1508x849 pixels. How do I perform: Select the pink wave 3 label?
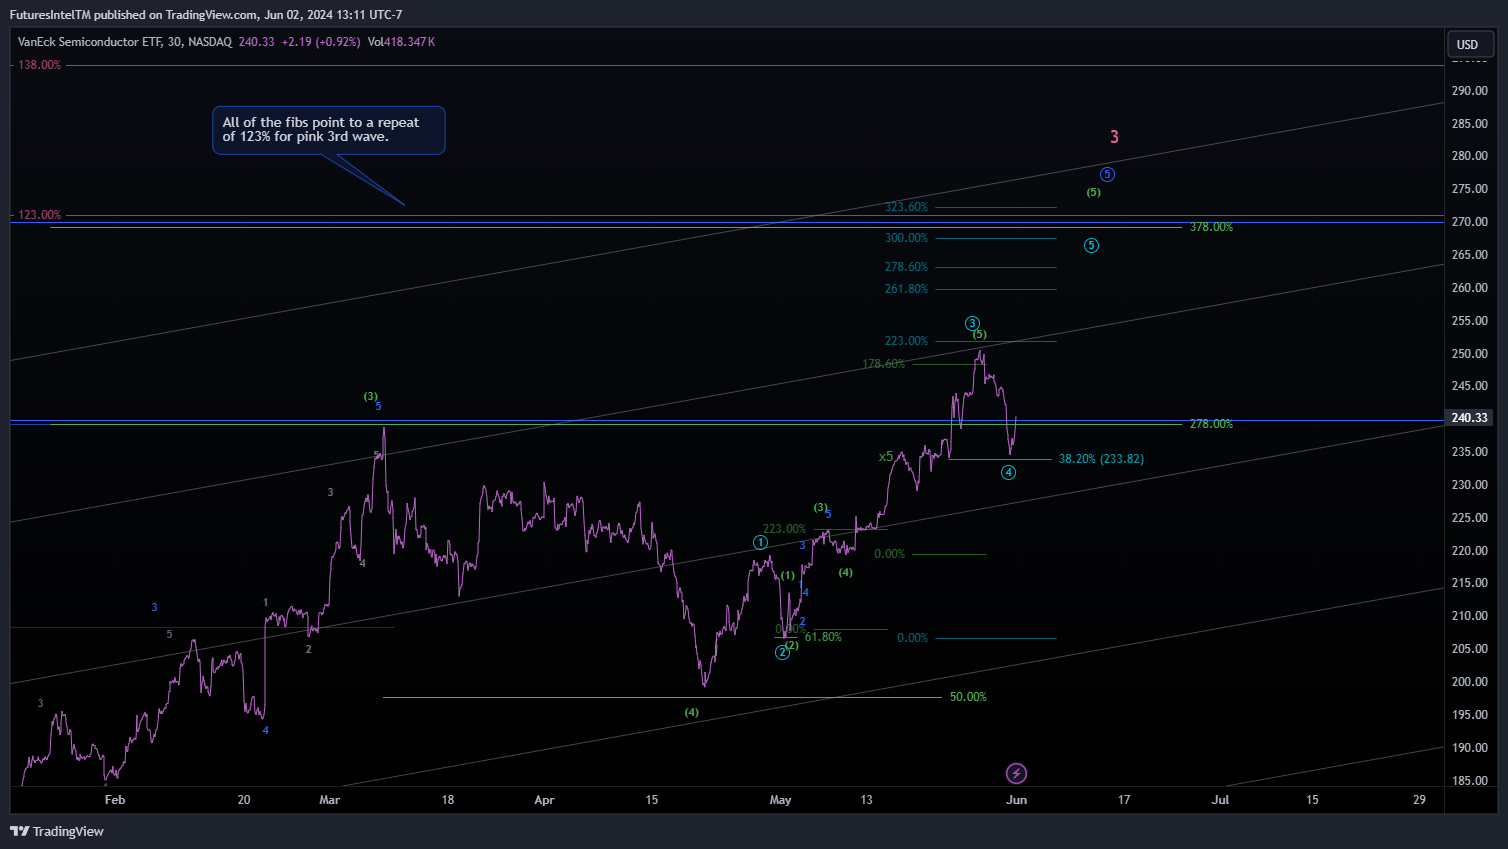[x=1114, y=137]
